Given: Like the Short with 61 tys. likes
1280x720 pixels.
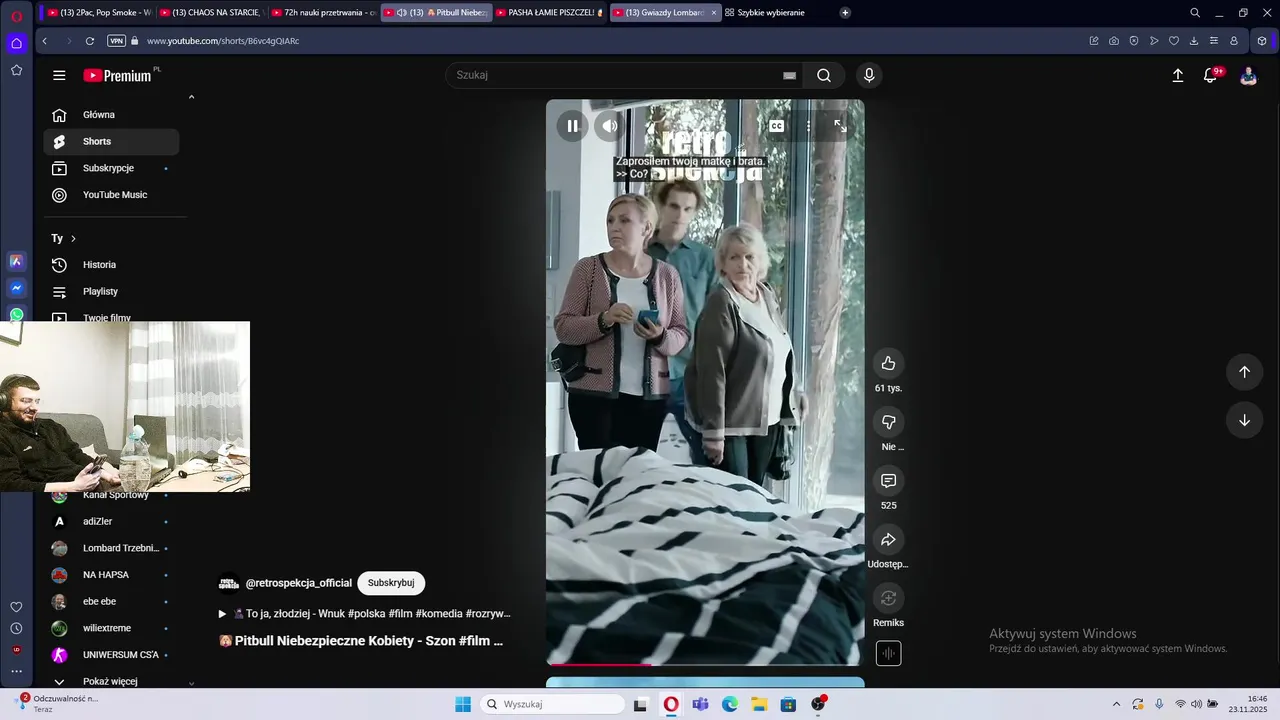Looking at the screenshot, I should [x=888, y=363].
